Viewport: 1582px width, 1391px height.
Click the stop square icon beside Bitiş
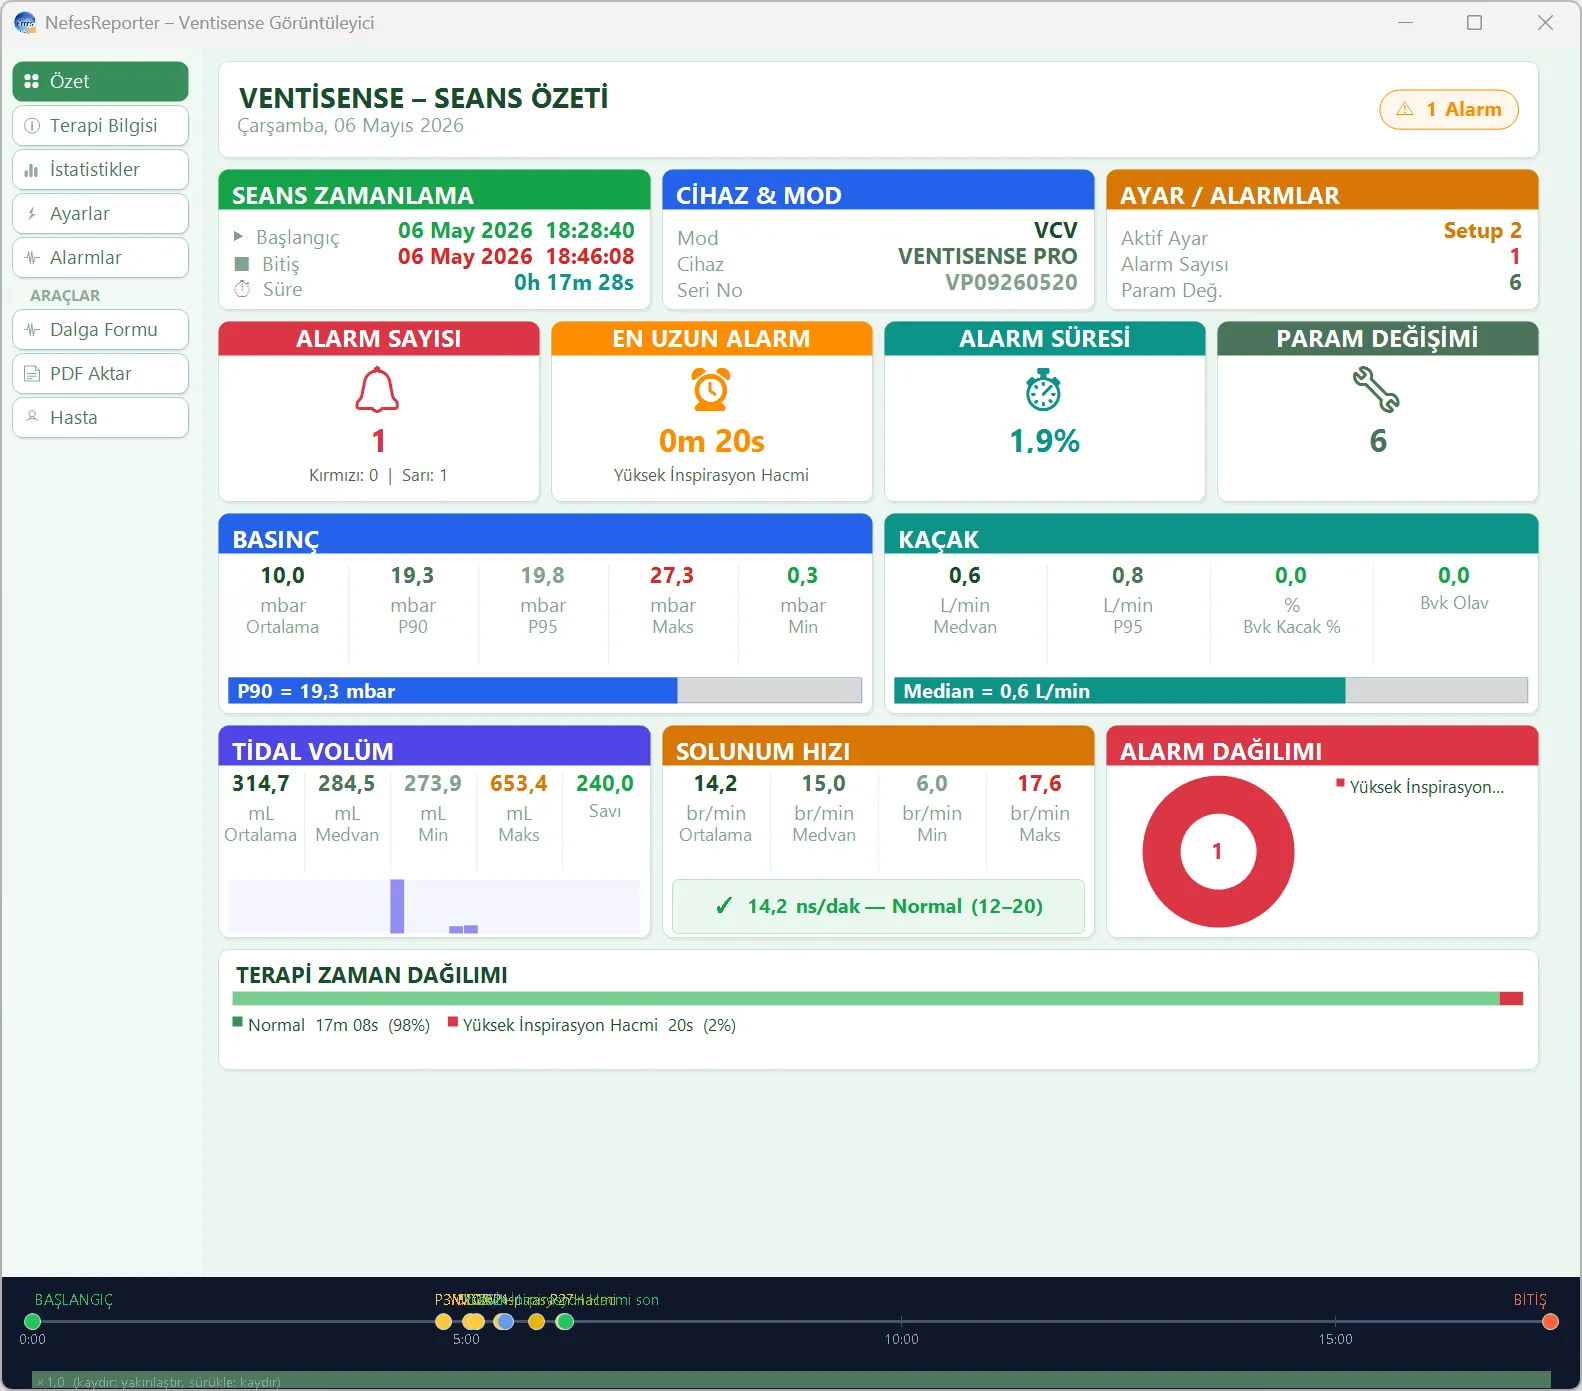coord(241,264)
